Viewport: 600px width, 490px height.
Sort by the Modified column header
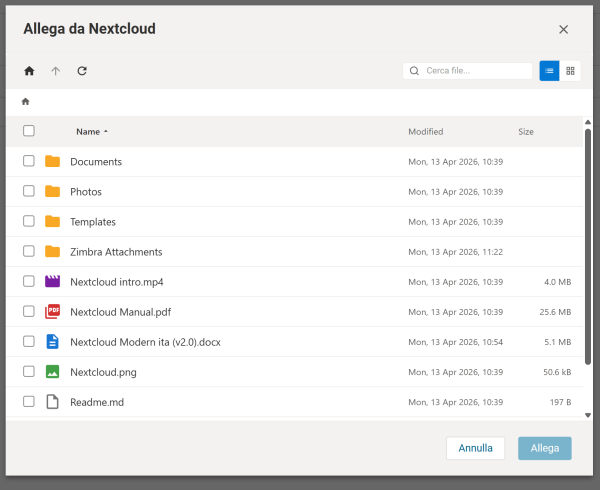pyautogui.click(x=425, y=132)
